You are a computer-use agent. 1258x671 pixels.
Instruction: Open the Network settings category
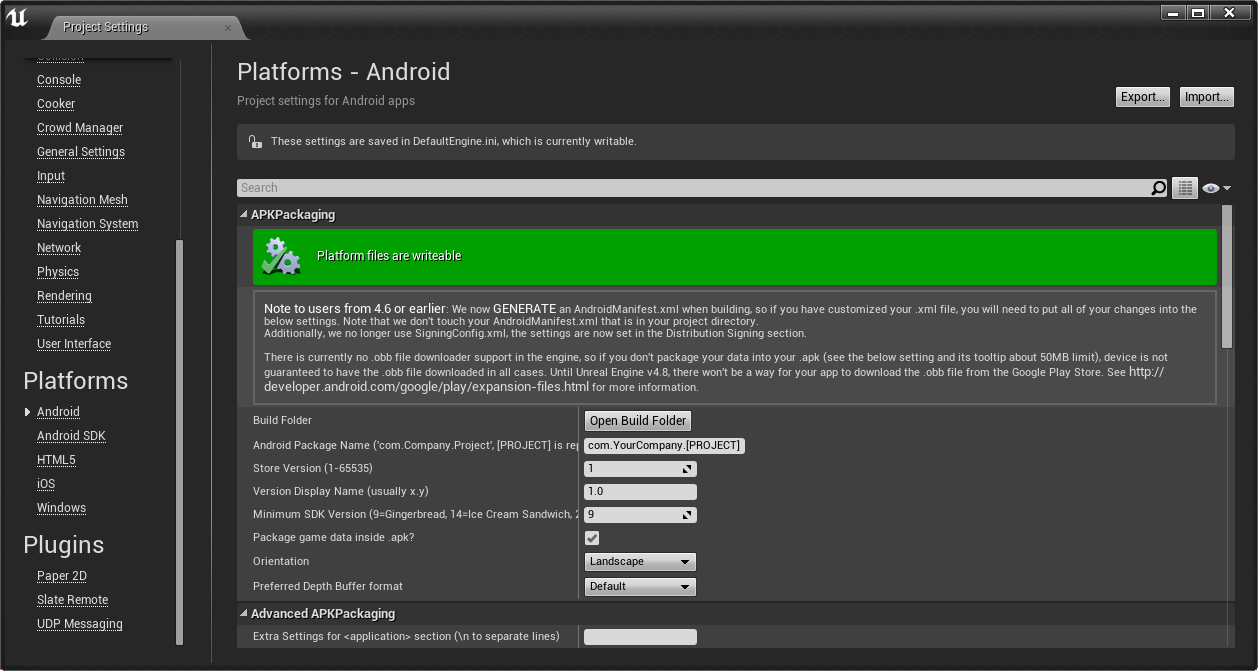pos(59,248)
